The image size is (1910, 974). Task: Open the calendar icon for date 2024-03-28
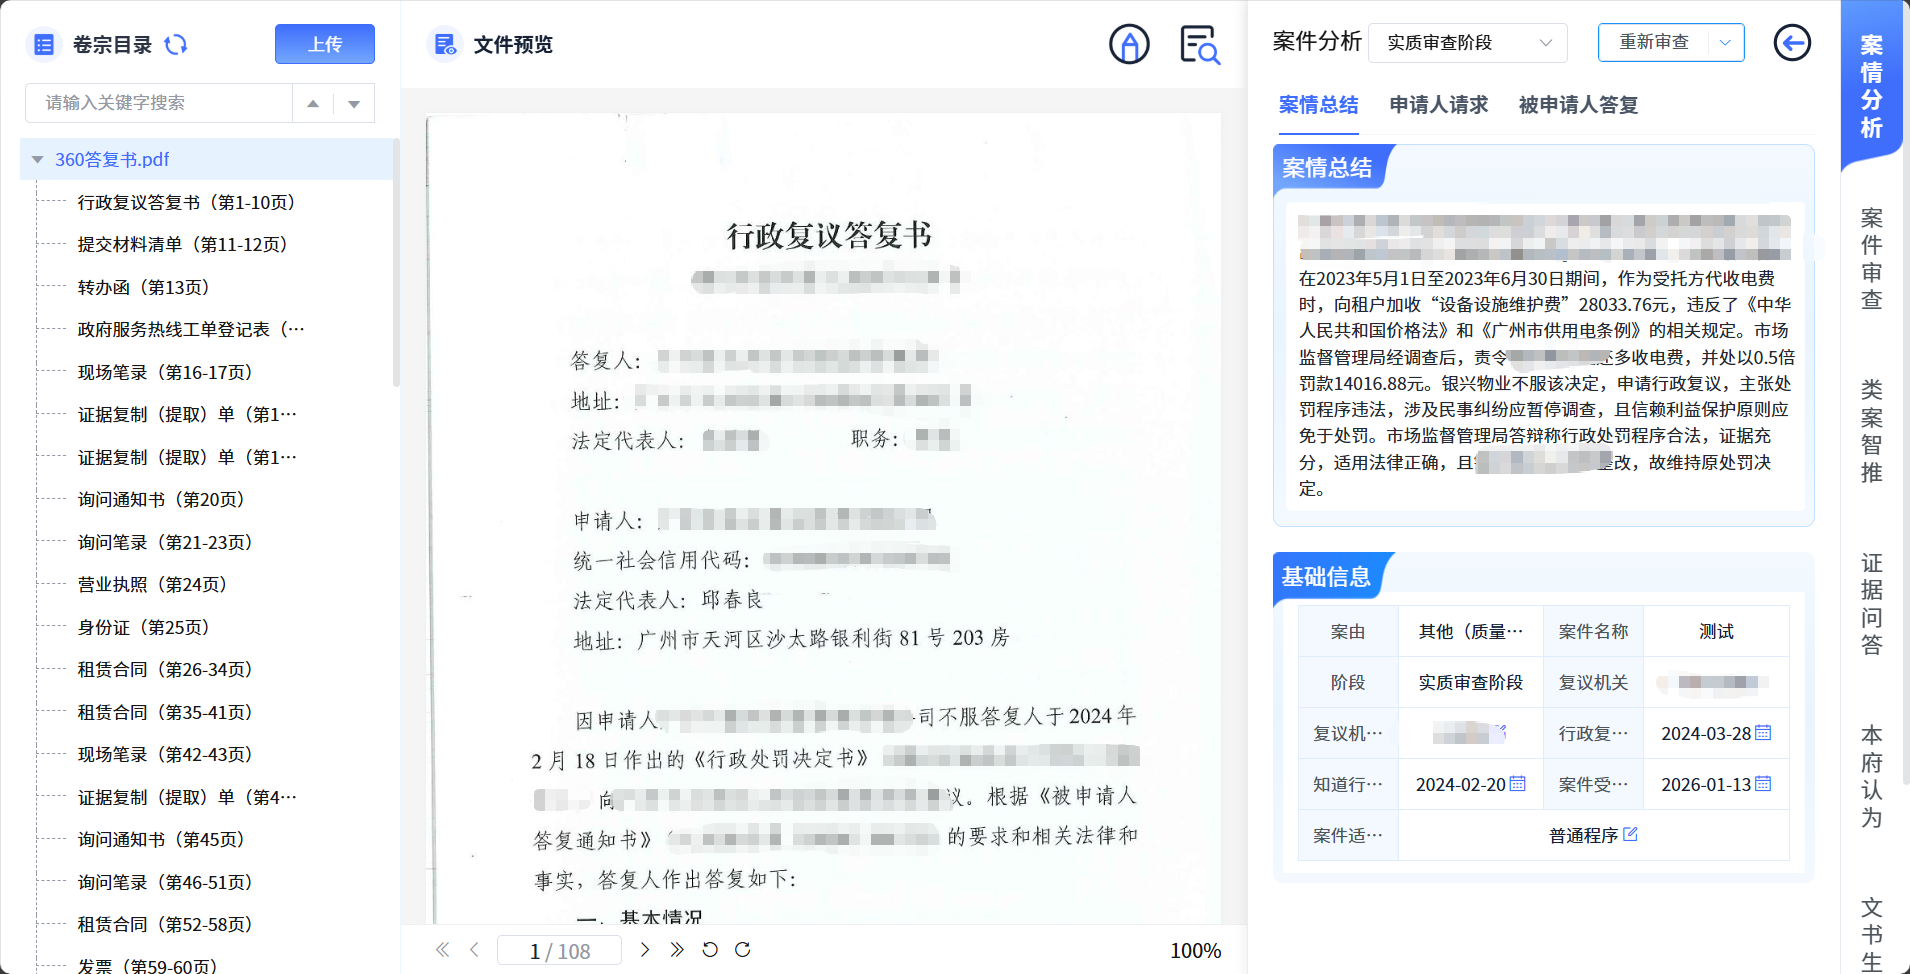pos(1763,733)
